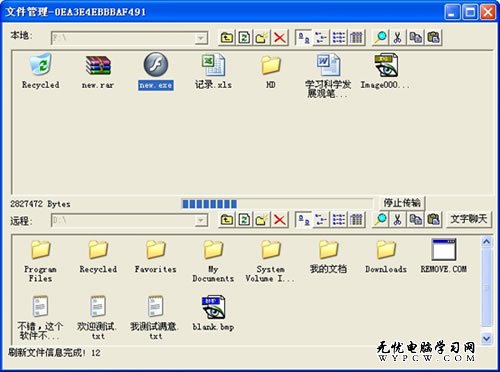Open the local drive path dropdown
Screen dimensions: 500x372
(200, 38)
